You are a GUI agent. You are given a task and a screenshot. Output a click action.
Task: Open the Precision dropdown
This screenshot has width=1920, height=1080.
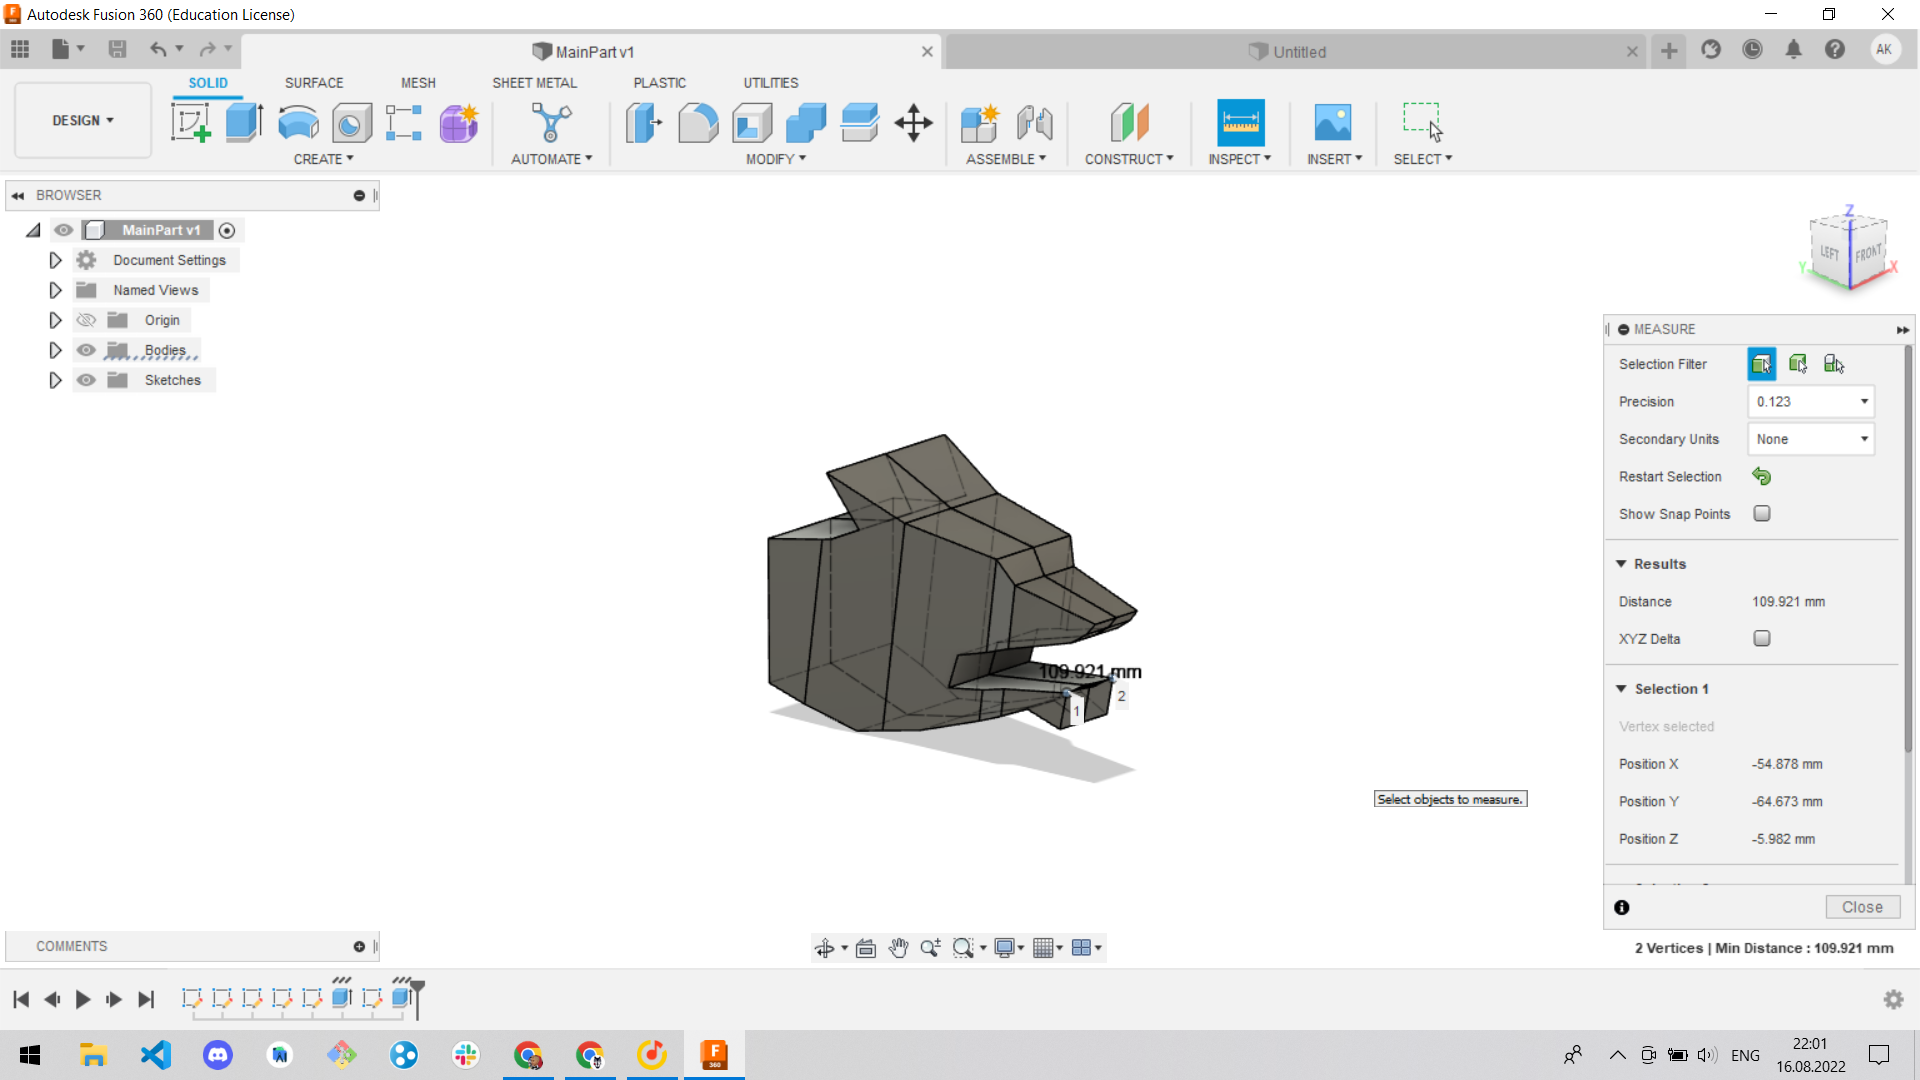click(x=1811, y=402)
